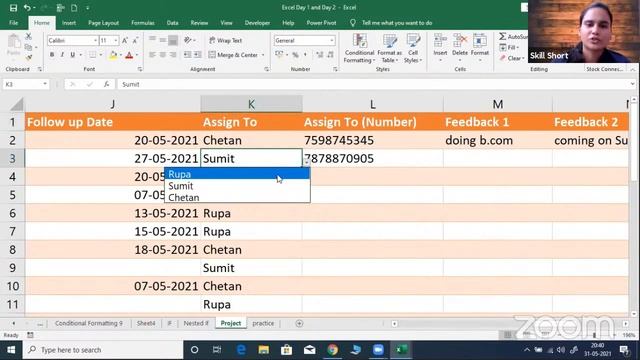
Task: Open the insert function fx button
Action: tap(106, 84)
